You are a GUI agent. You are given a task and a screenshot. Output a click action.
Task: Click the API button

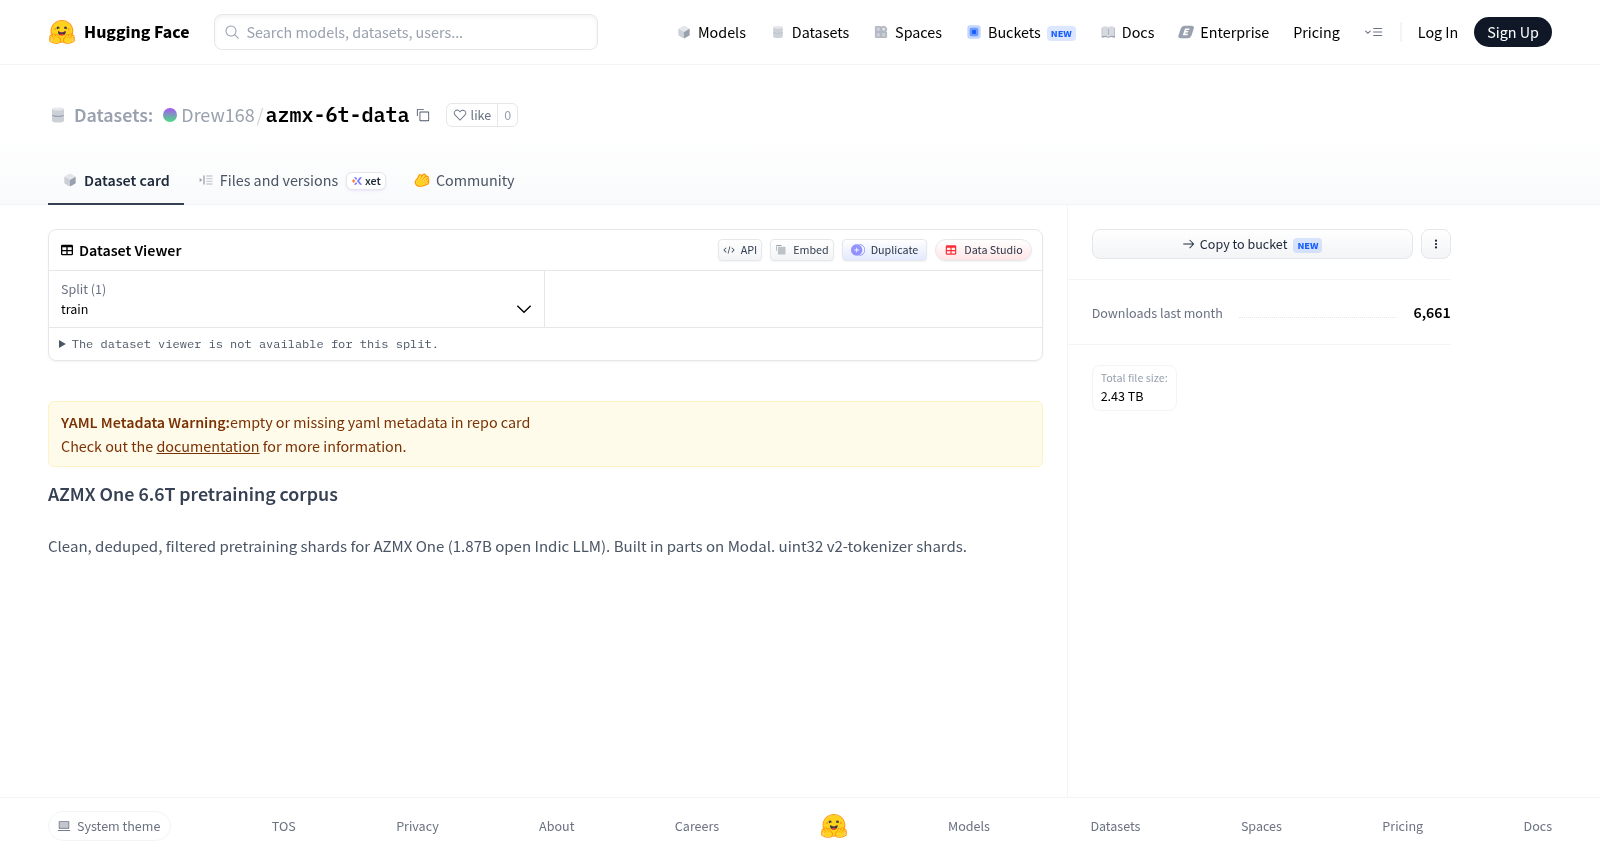(x=740, y=250)
